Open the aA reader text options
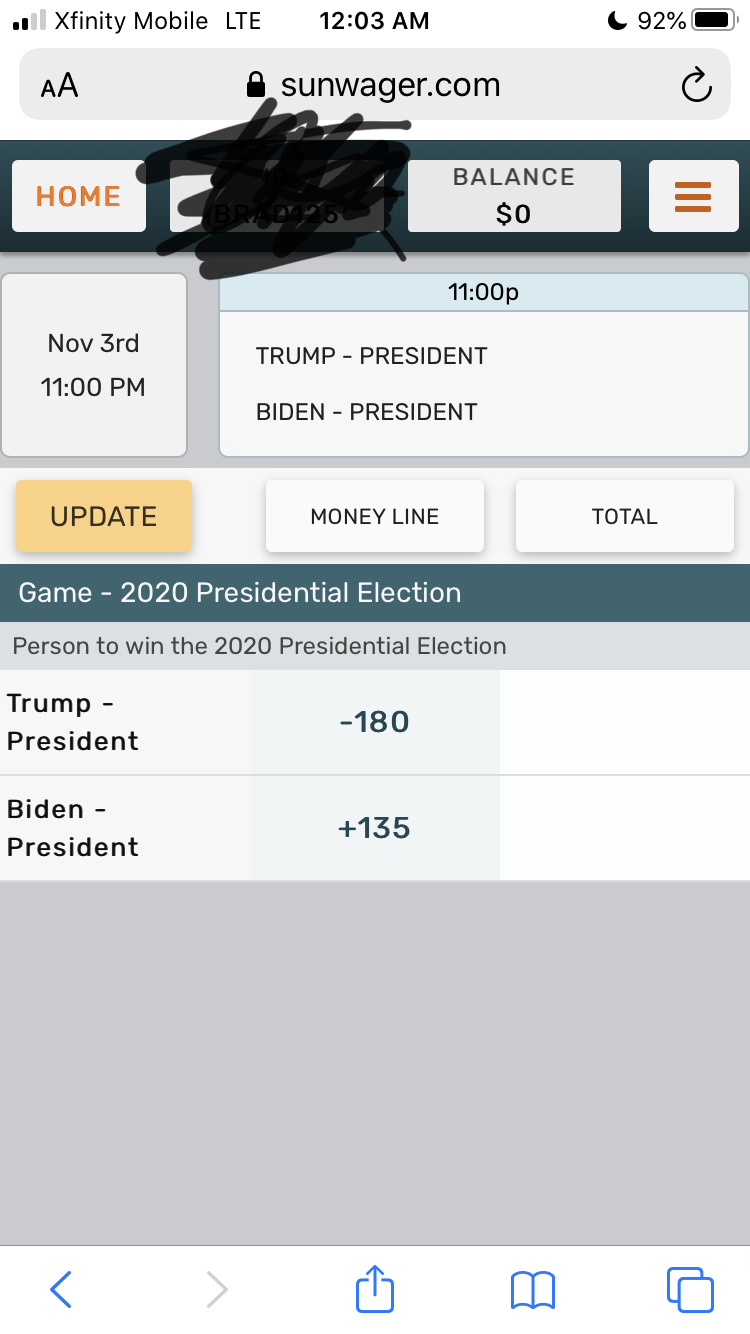 [x=60, y=86]
